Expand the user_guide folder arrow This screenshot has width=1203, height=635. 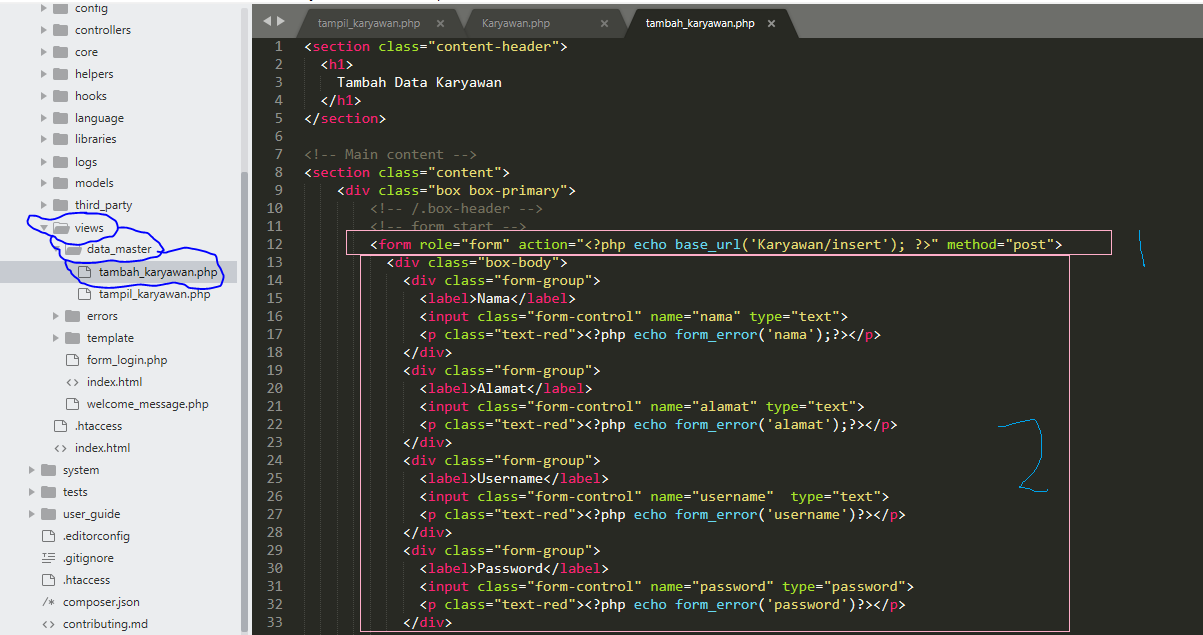coord(32,514)
